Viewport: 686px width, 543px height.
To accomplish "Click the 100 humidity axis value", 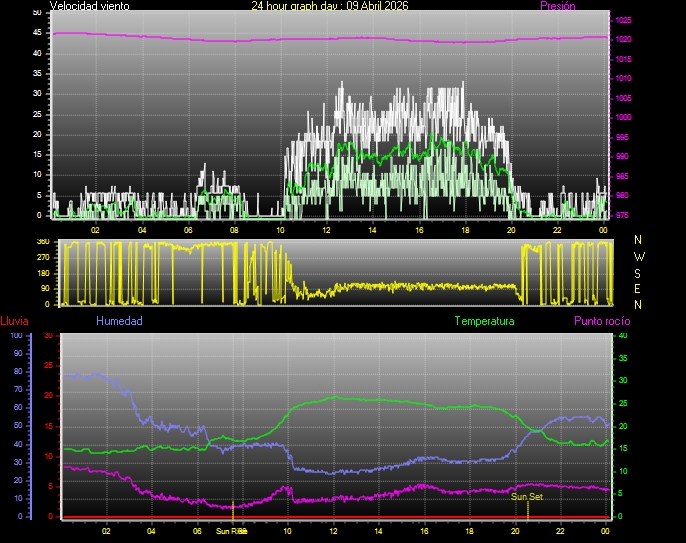I will point(16,336).
